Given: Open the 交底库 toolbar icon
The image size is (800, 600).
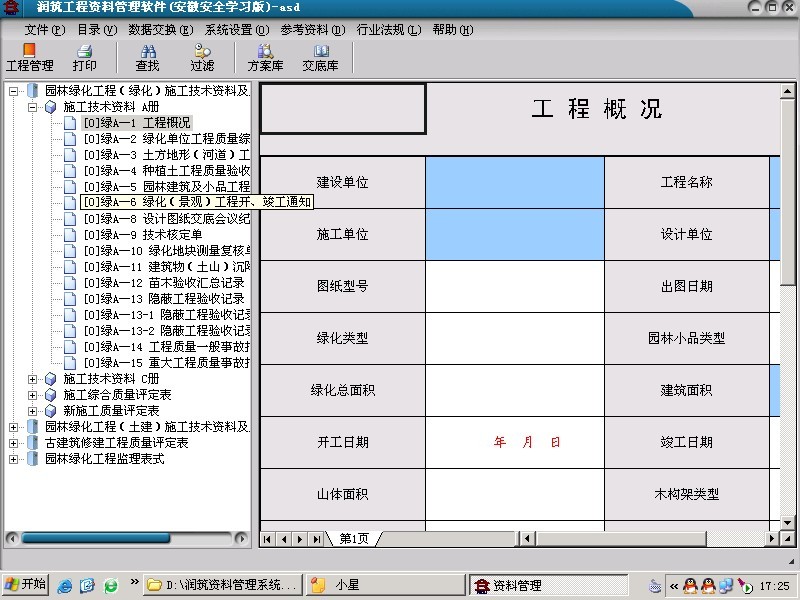Looking at the screenshot, I should coord(321,58).
